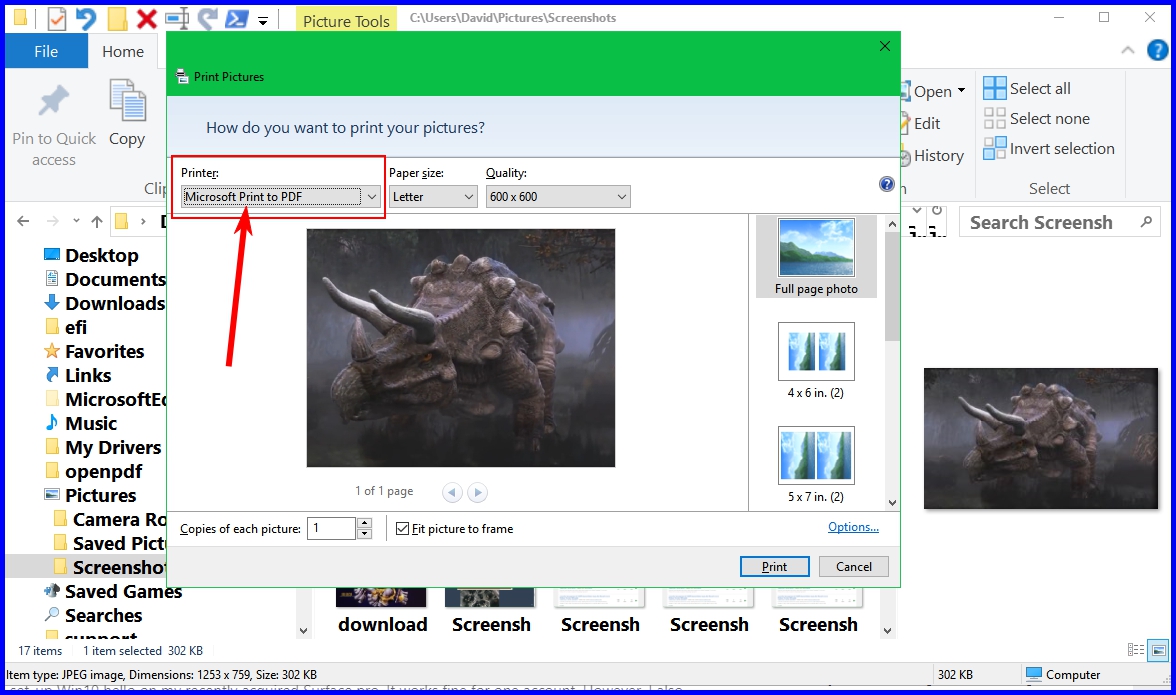Open the Printer dropdown
The height and width of the screenshot is (695, 1176).
point(280,196)
